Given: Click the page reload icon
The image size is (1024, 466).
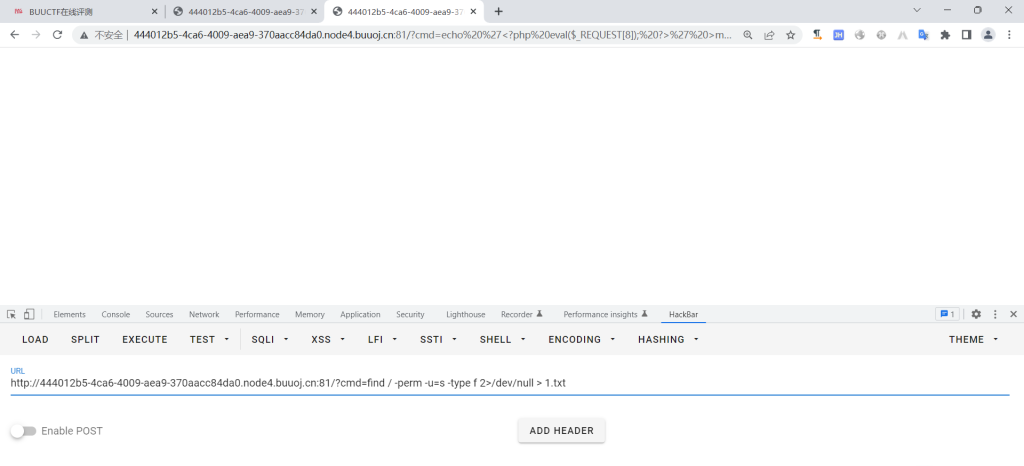Looking at the screenshot, I should 57,34.
